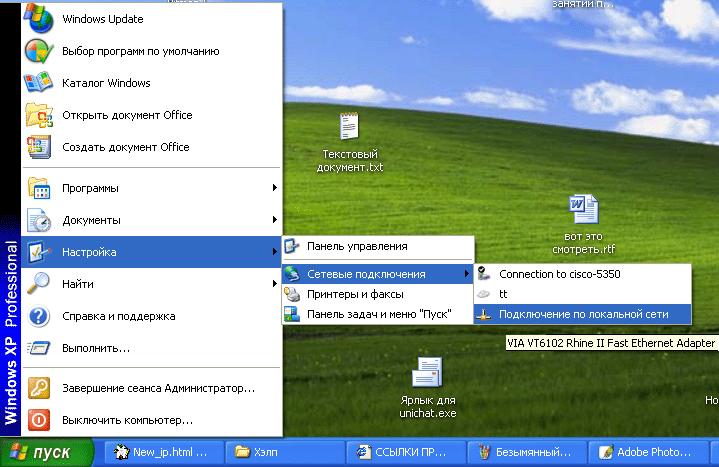Click the Каталог Windows icon

tap(39, 83)
